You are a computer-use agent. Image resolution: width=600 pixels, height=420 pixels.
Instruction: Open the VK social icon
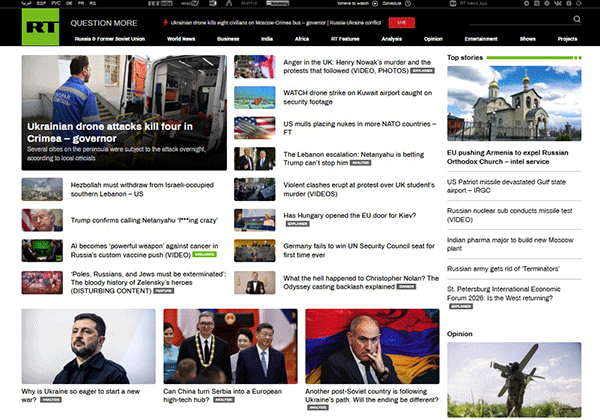pyautogui.click(x=558, y=3)
